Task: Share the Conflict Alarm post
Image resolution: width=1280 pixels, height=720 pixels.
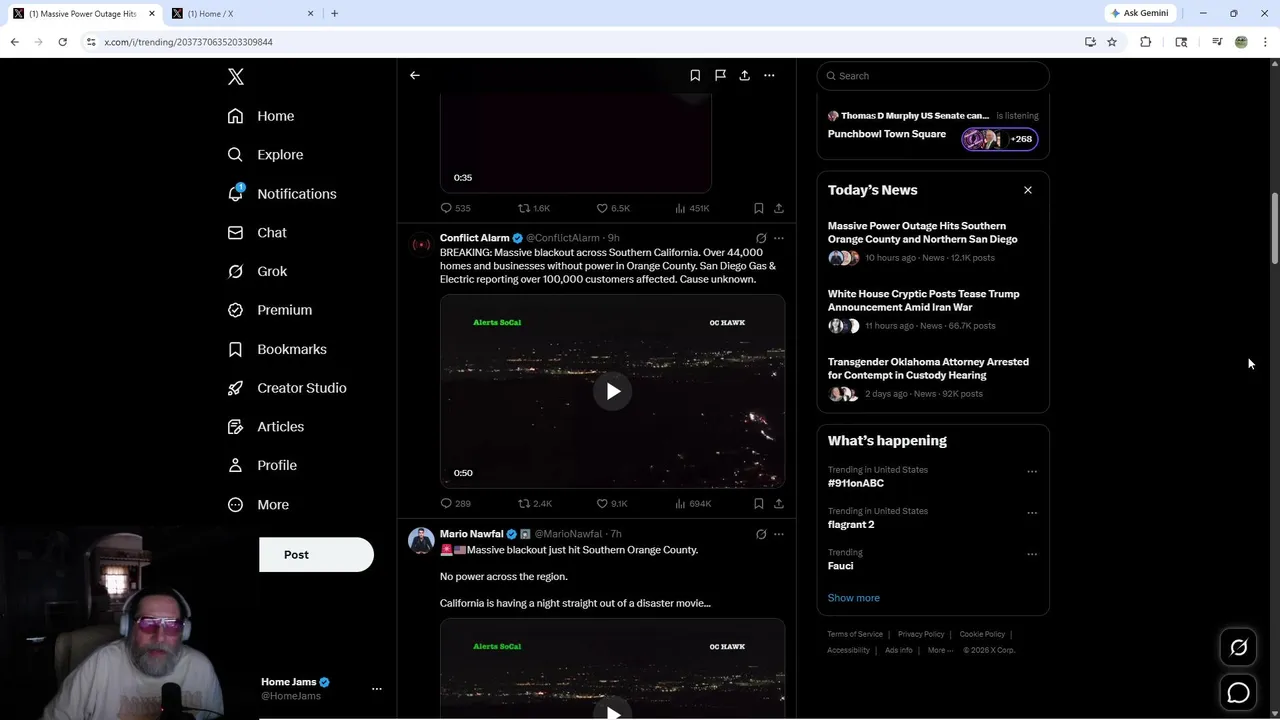Action: click(x=779, y=503)
